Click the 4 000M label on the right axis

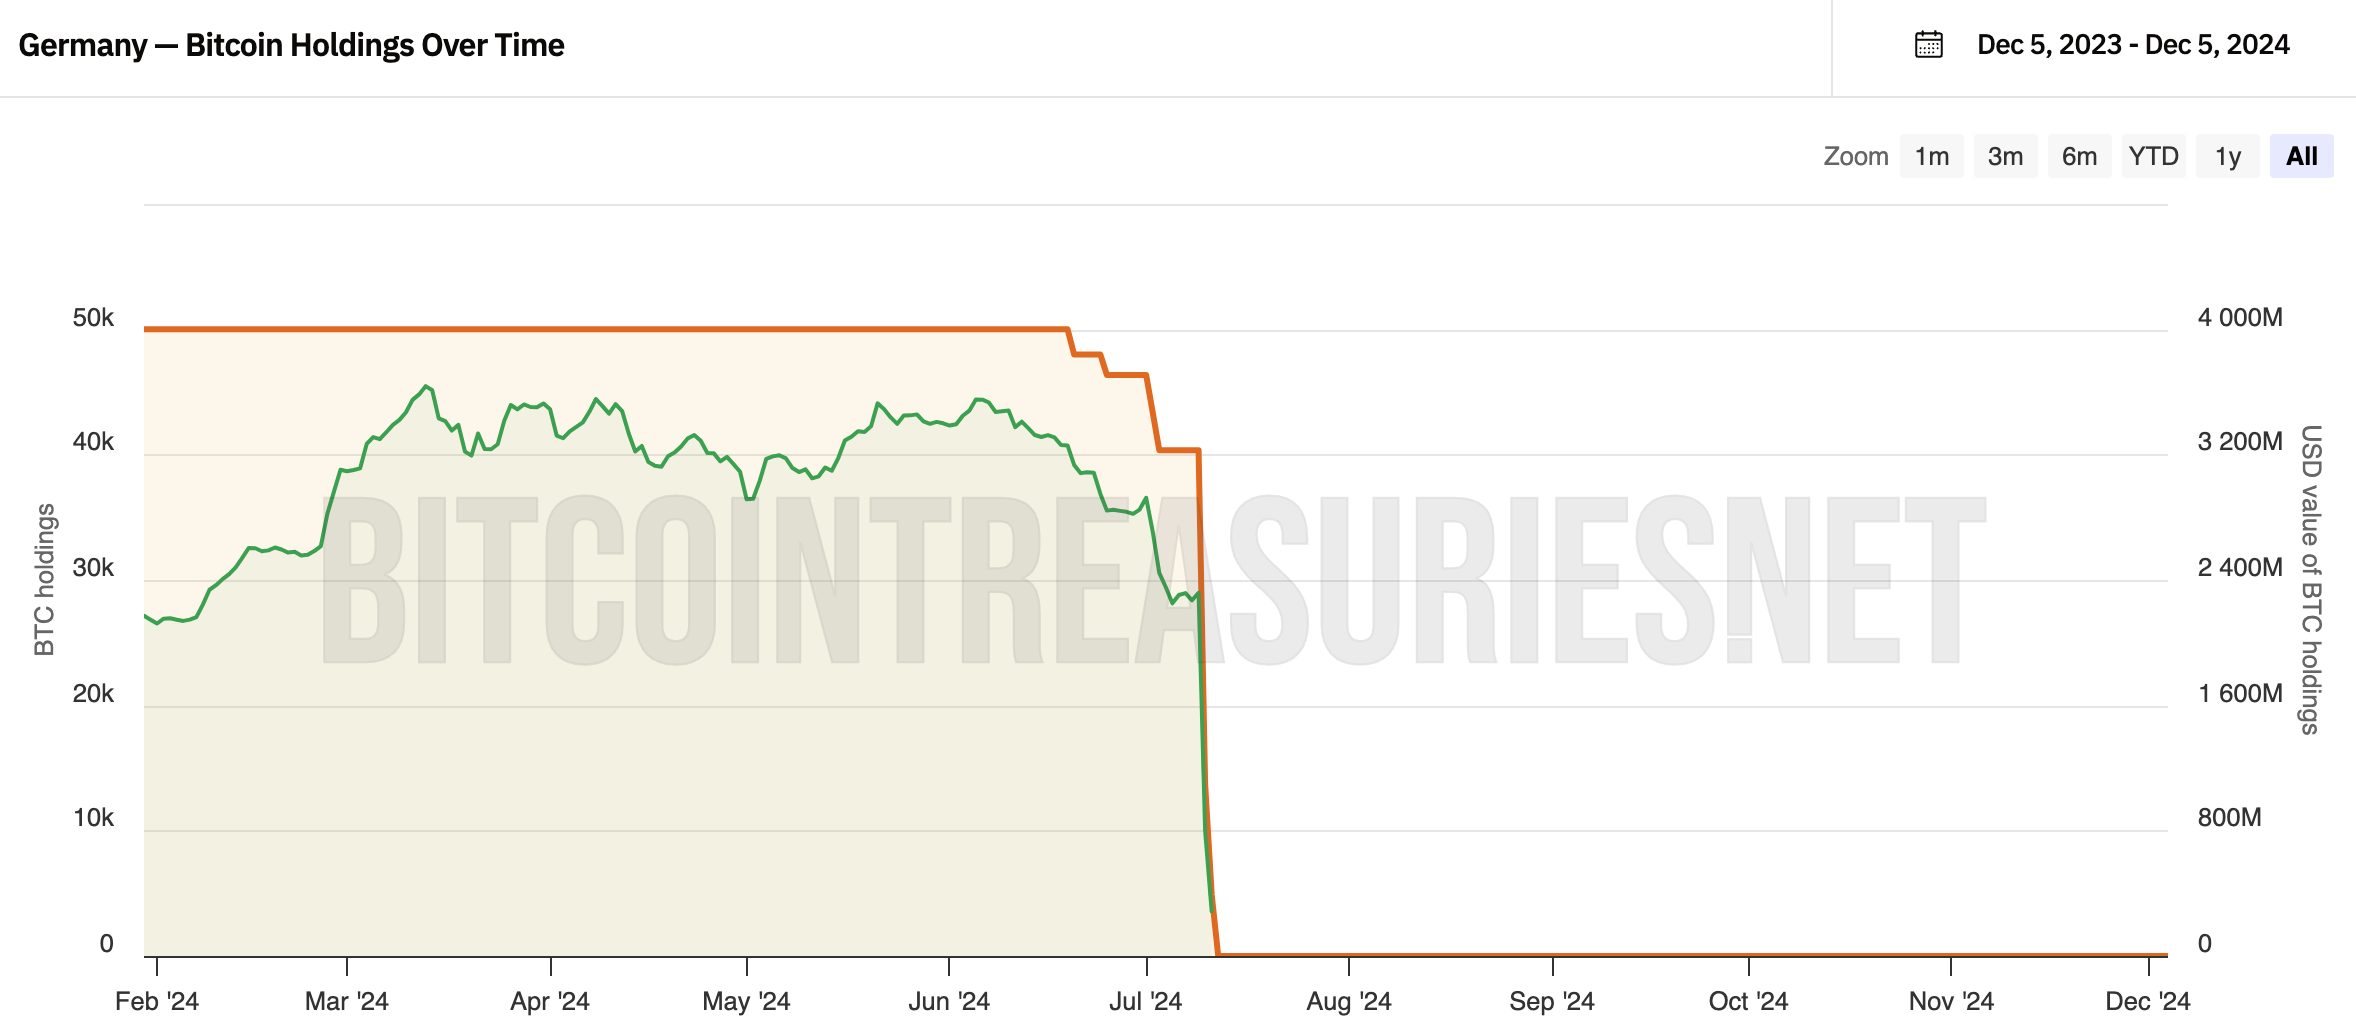(x=2240, y=318)
